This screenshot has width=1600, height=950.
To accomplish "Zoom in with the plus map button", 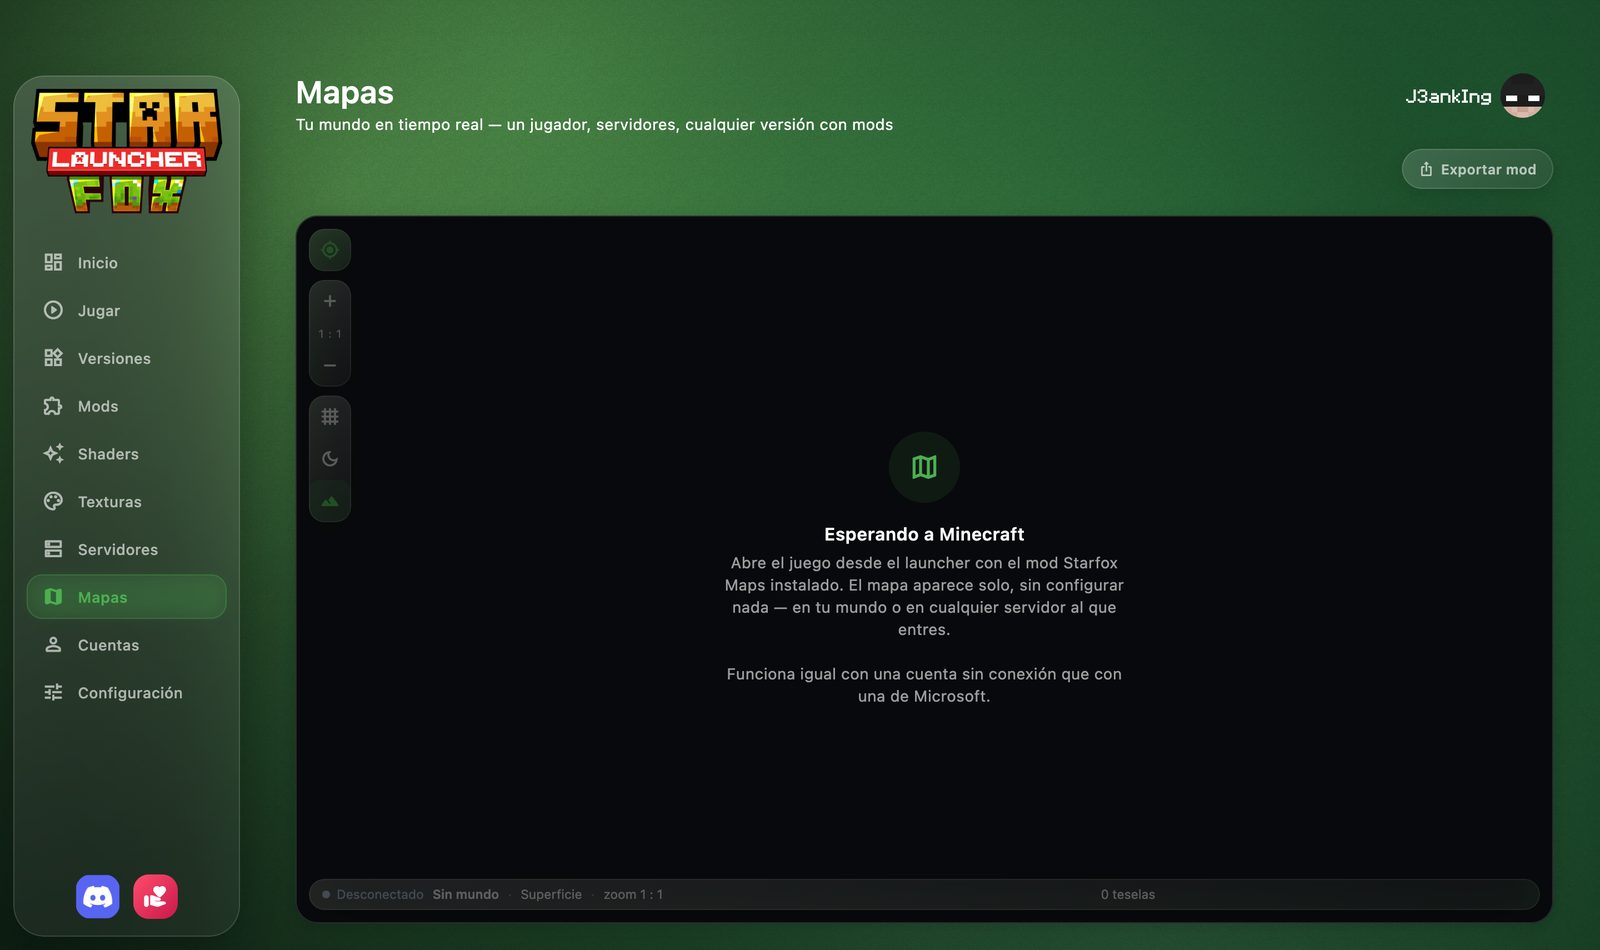I will (x=330, y=301).
